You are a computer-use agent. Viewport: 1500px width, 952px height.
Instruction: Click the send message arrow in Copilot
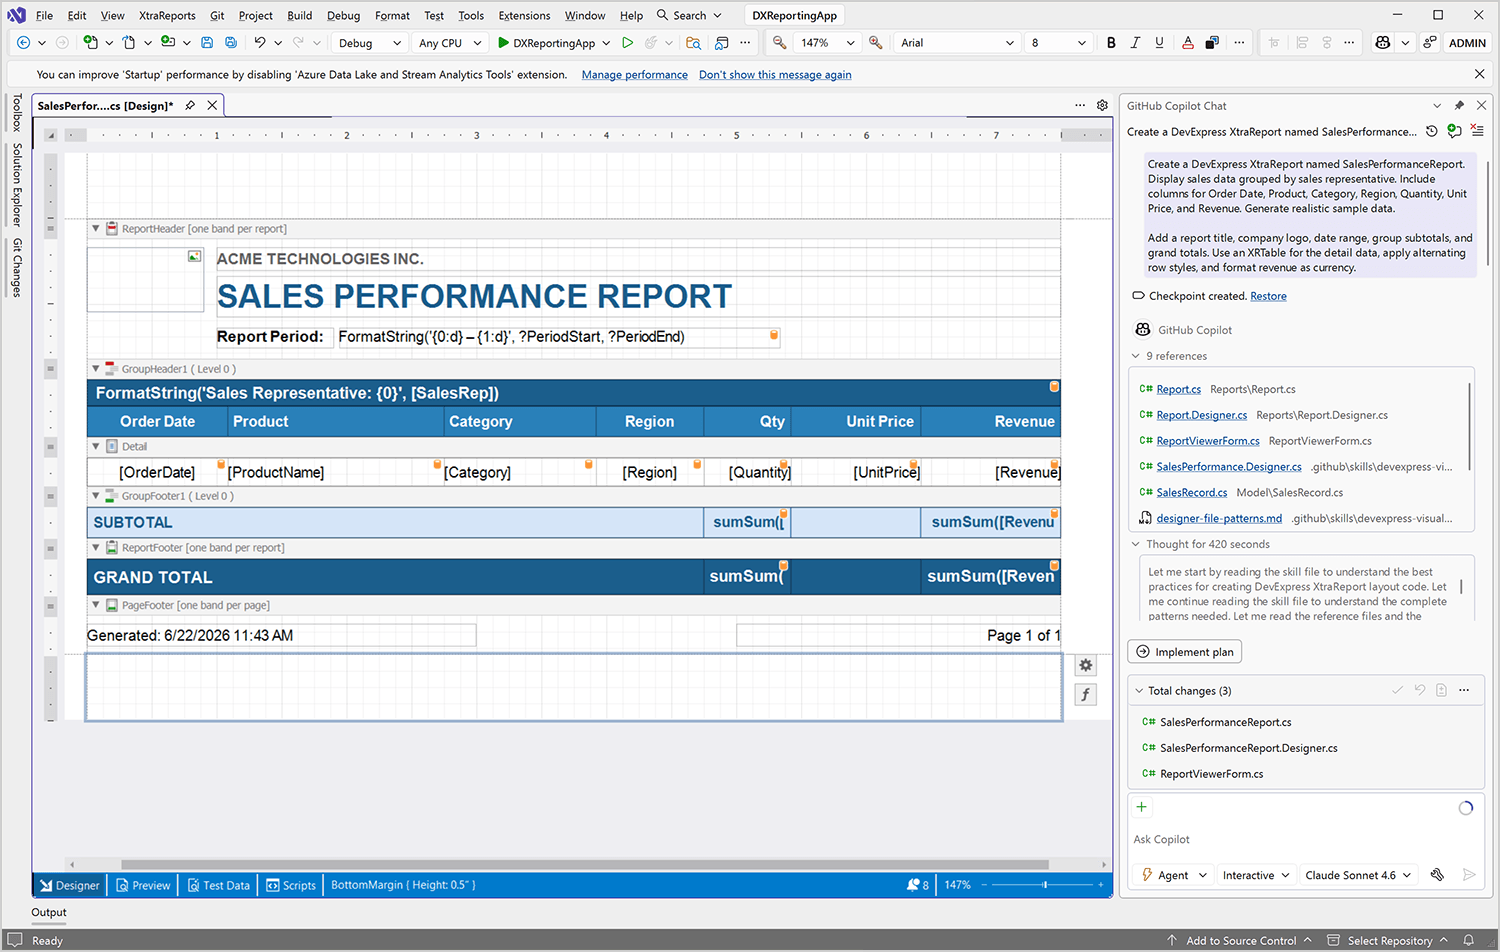1469,875
